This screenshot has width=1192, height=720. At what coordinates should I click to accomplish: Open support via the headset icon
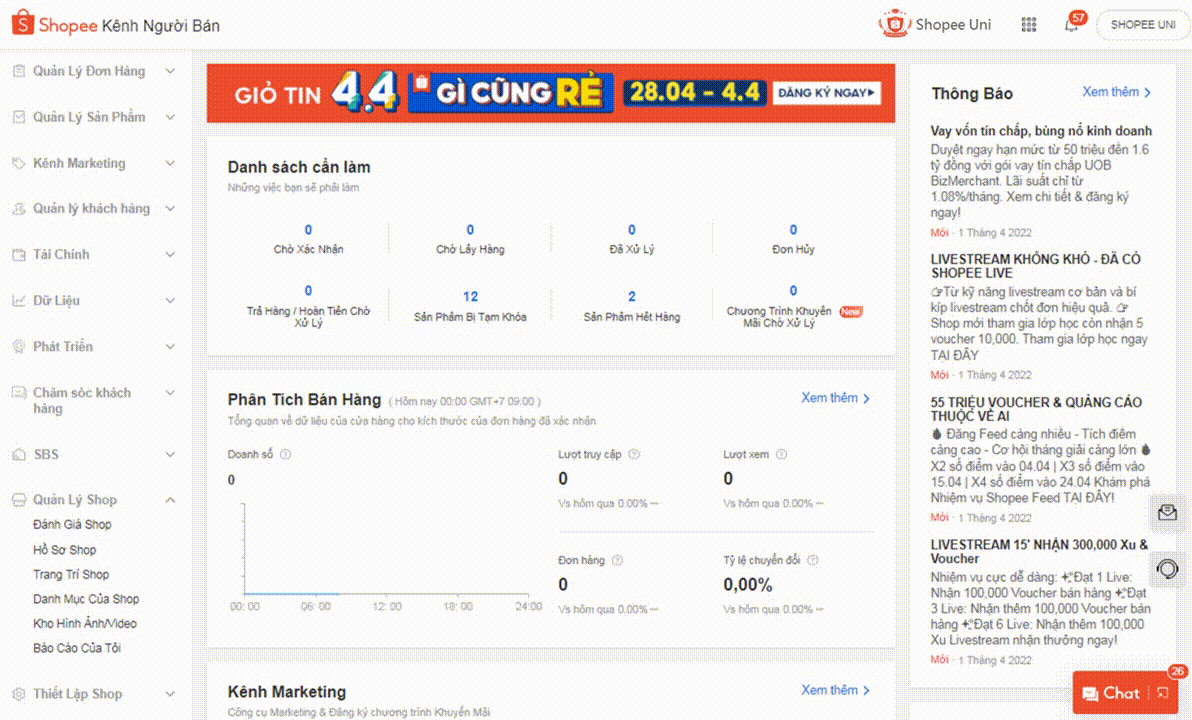tap(1166, 568)
